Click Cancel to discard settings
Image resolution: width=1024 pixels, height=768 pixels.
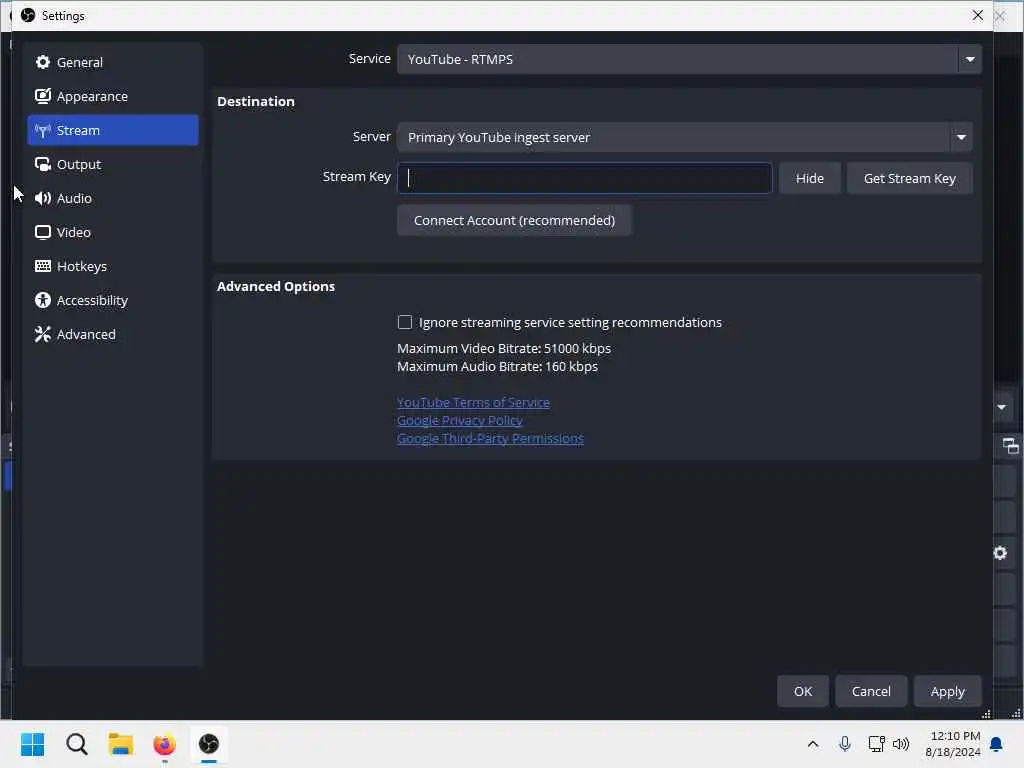pos(871,691)
